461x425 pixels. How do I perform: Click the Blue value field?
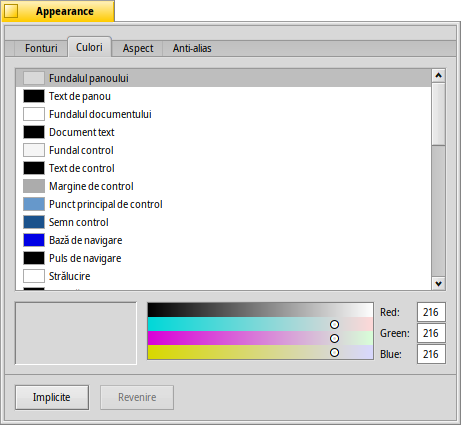[431, 354]
